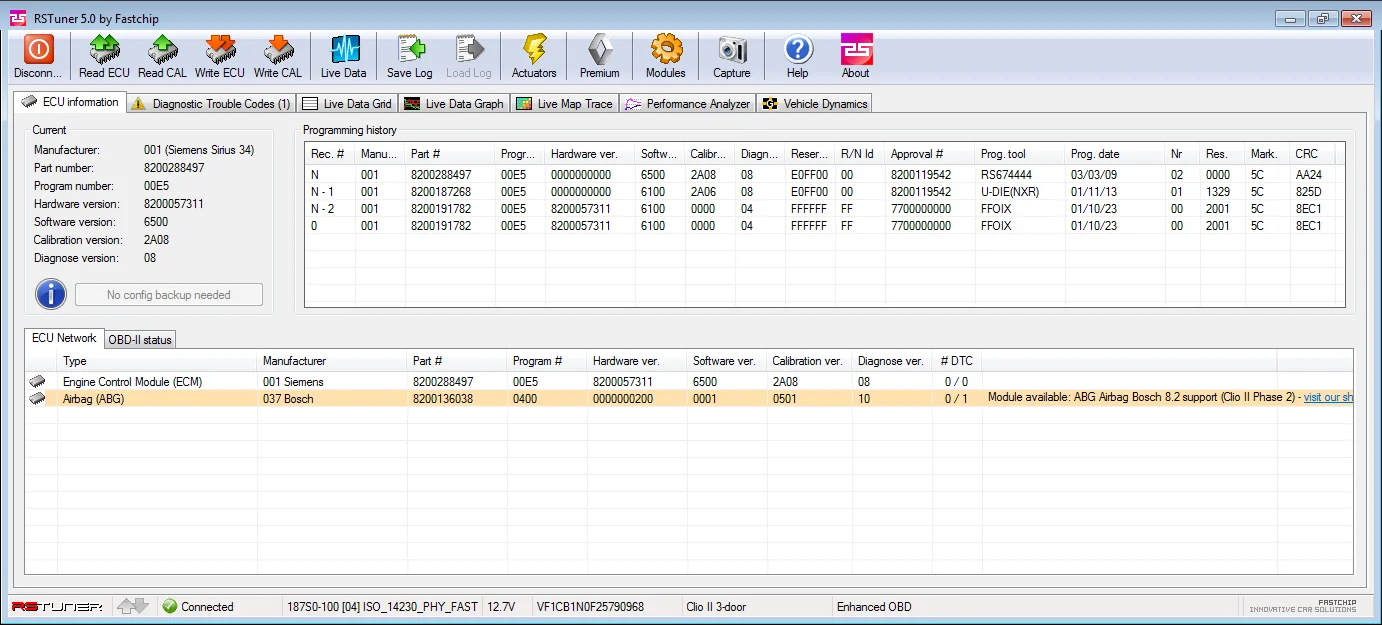Click the Manufacturer header in ECU Network
The width and height of the screenshot is (1382, 625).
pyautogui.click(x=332, y=361)
